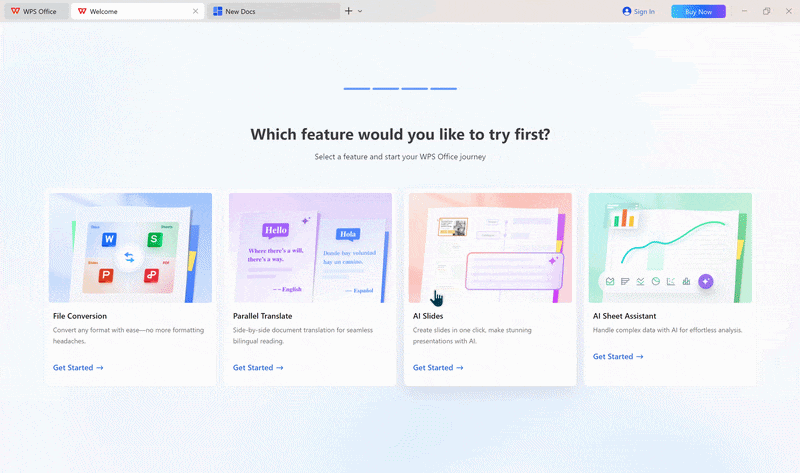Click the purple Hello speech bubble

(276, 231)
